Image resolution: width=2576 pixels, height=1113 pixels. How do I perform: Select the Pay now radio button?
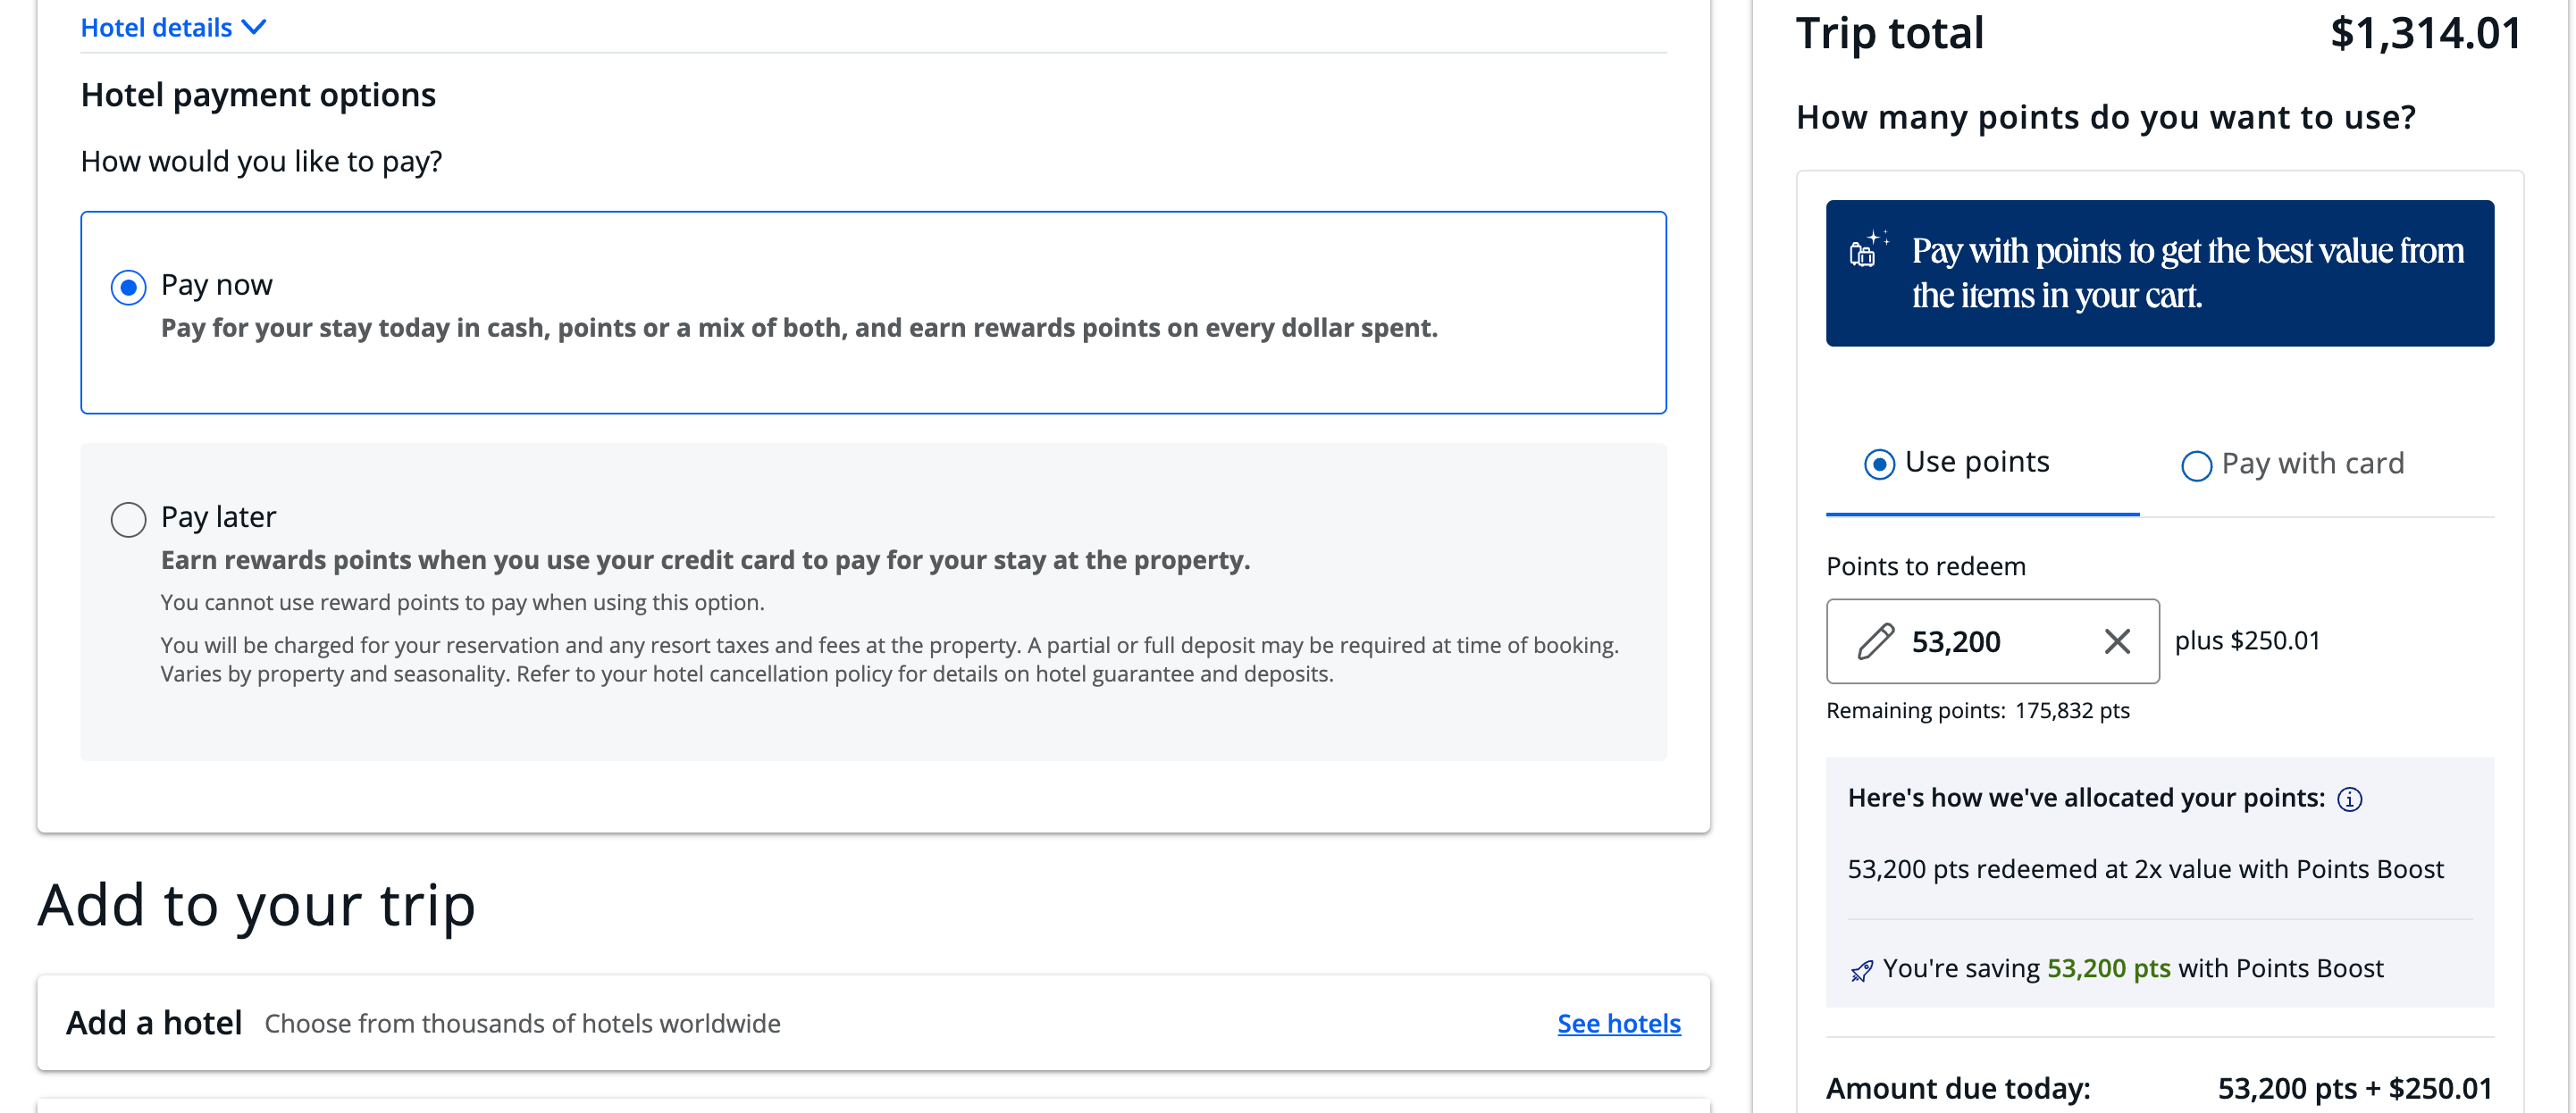tap(129, 288)
